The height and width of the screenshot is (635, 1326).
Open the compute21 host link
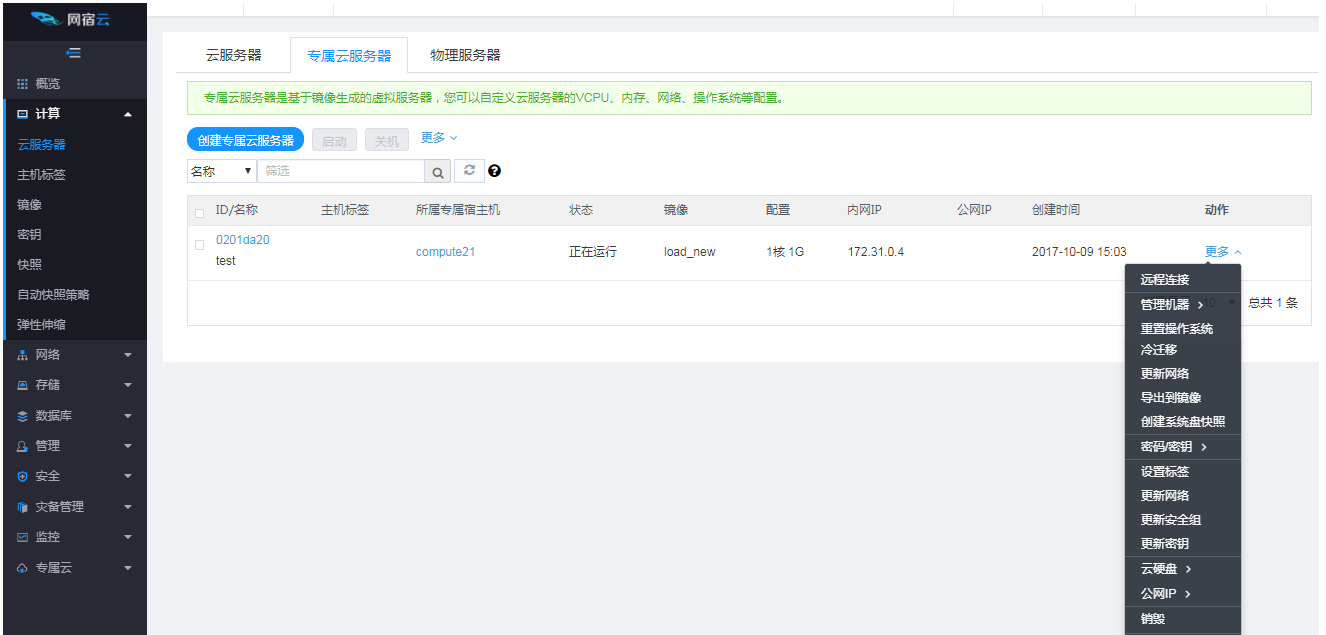click(x=445, y=251)
